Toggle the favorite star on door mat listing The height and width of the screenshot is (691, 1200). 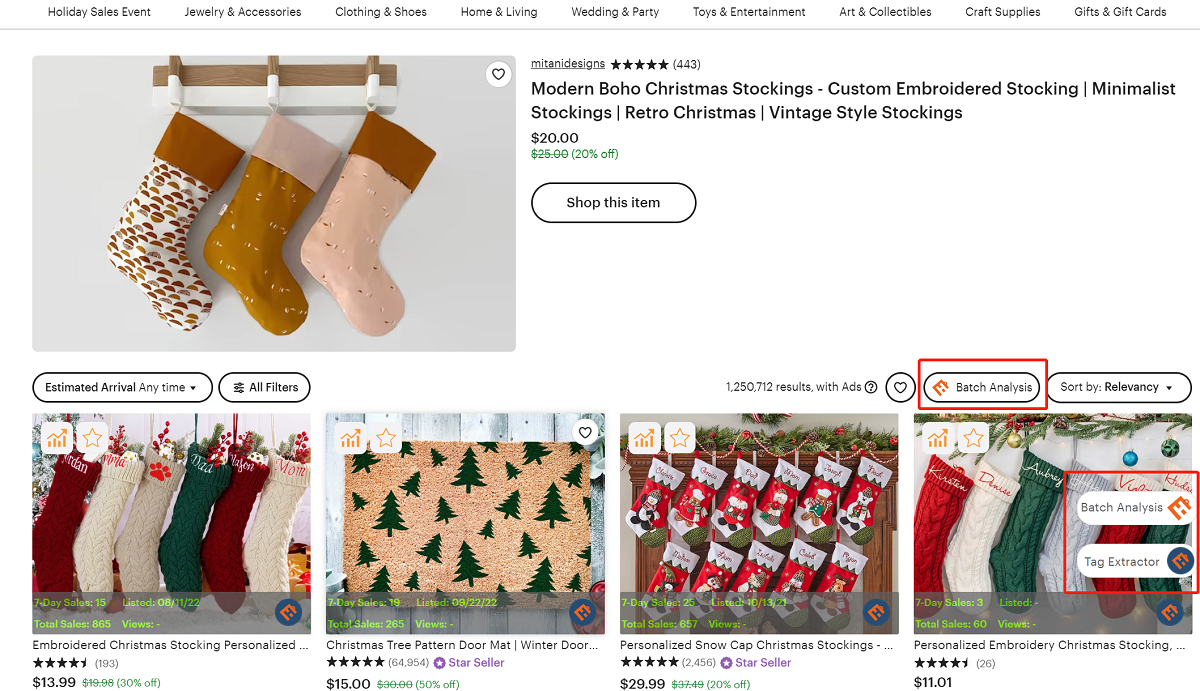coord(385,438)
